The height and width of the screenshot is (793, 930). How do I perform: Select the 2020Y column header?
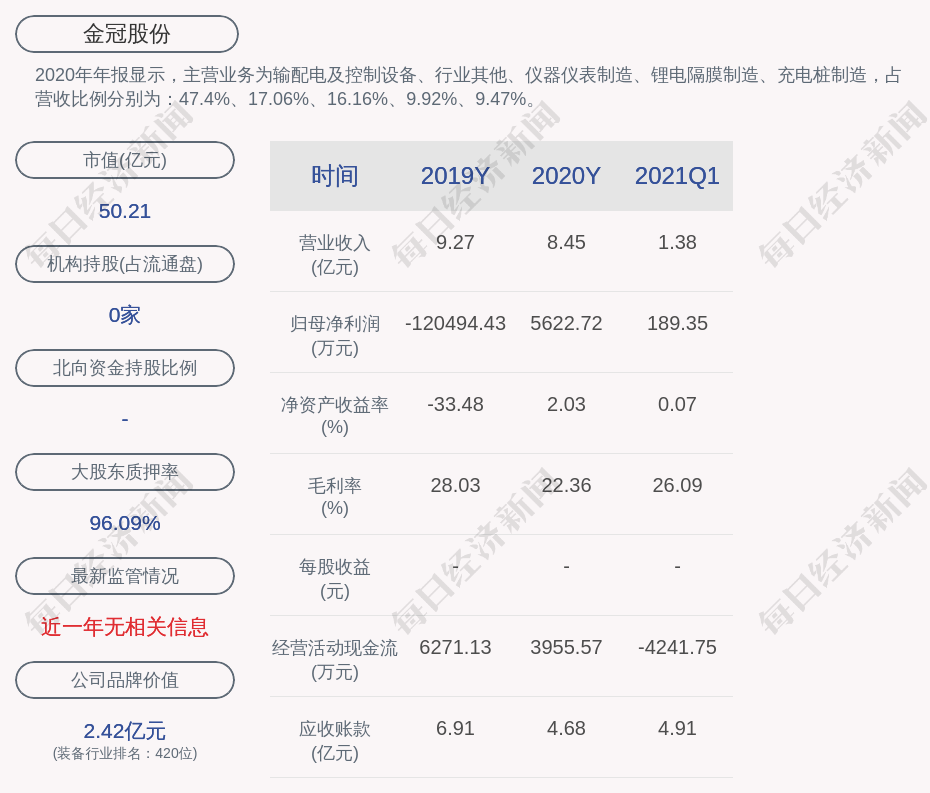[566, 176]
